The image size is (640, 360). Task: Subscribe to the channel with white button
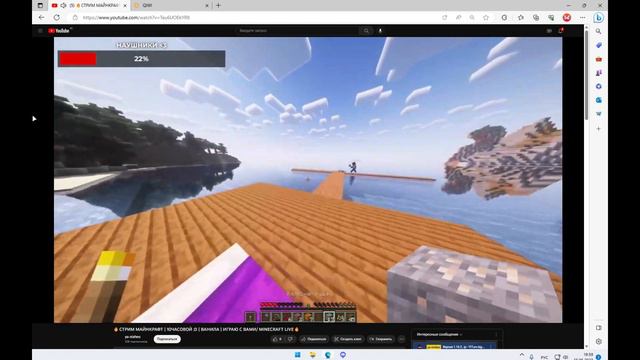[x=167, y=339]
